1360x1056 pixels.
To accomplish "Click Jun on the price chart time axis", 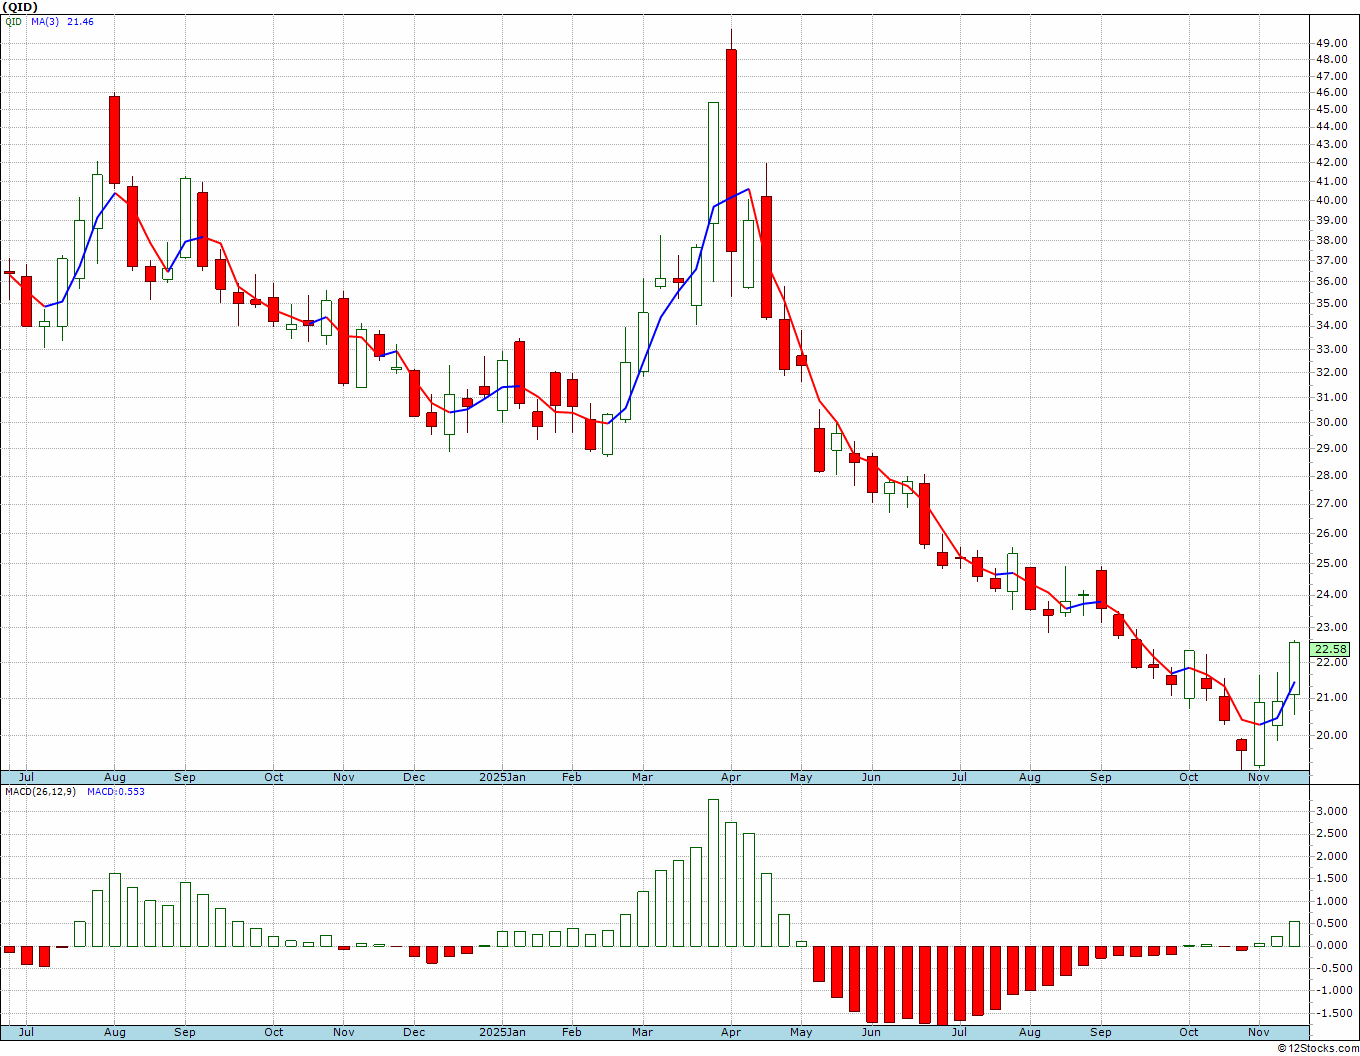I will coord(871,777).
